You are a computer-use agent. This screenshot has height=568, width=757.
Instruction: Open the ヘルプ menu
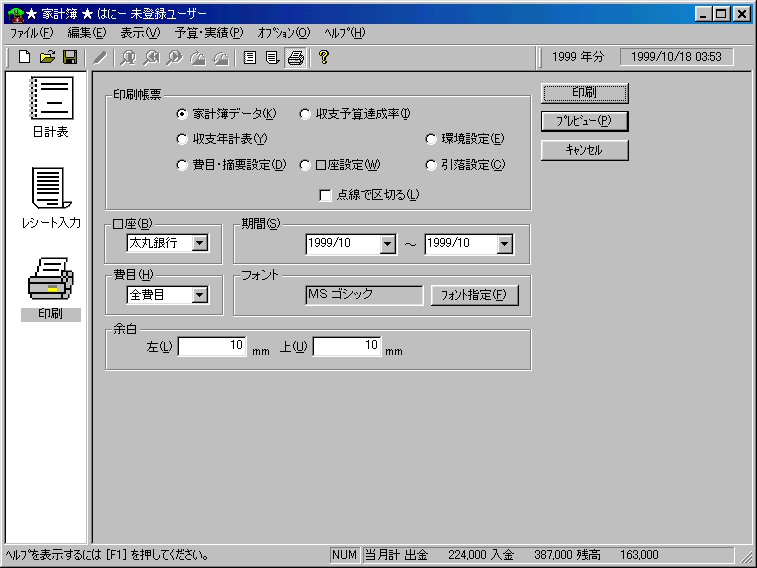click(x=344, y=33)
